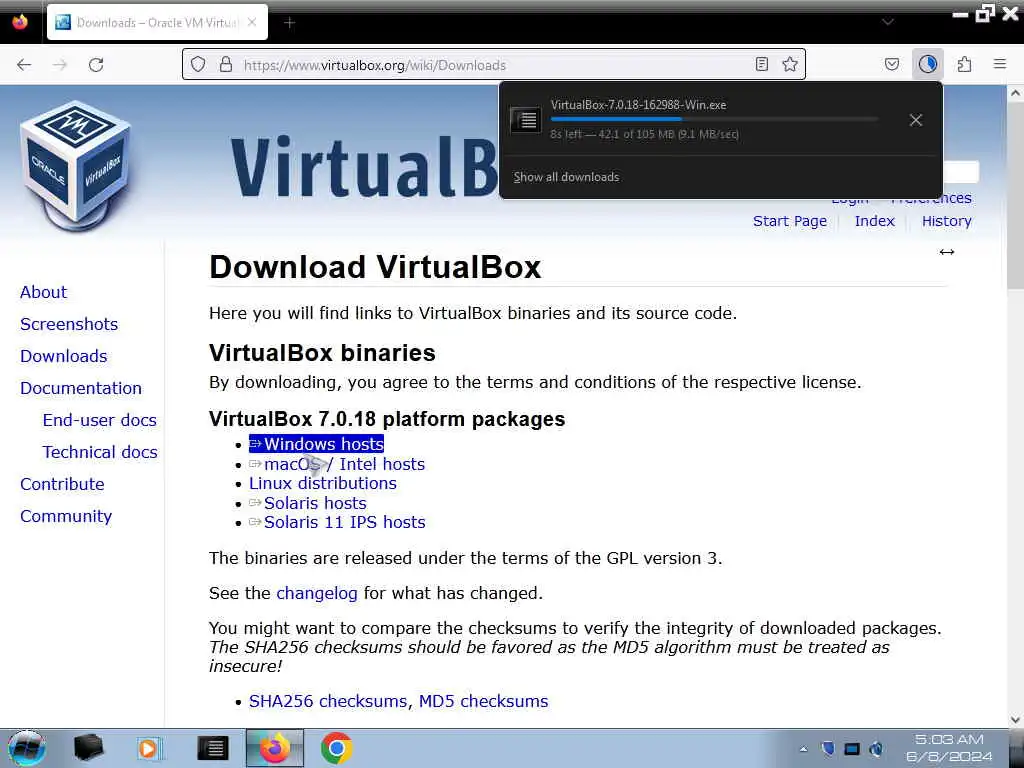
Task: Open About in the sidebar
Action: click(43, 292)
